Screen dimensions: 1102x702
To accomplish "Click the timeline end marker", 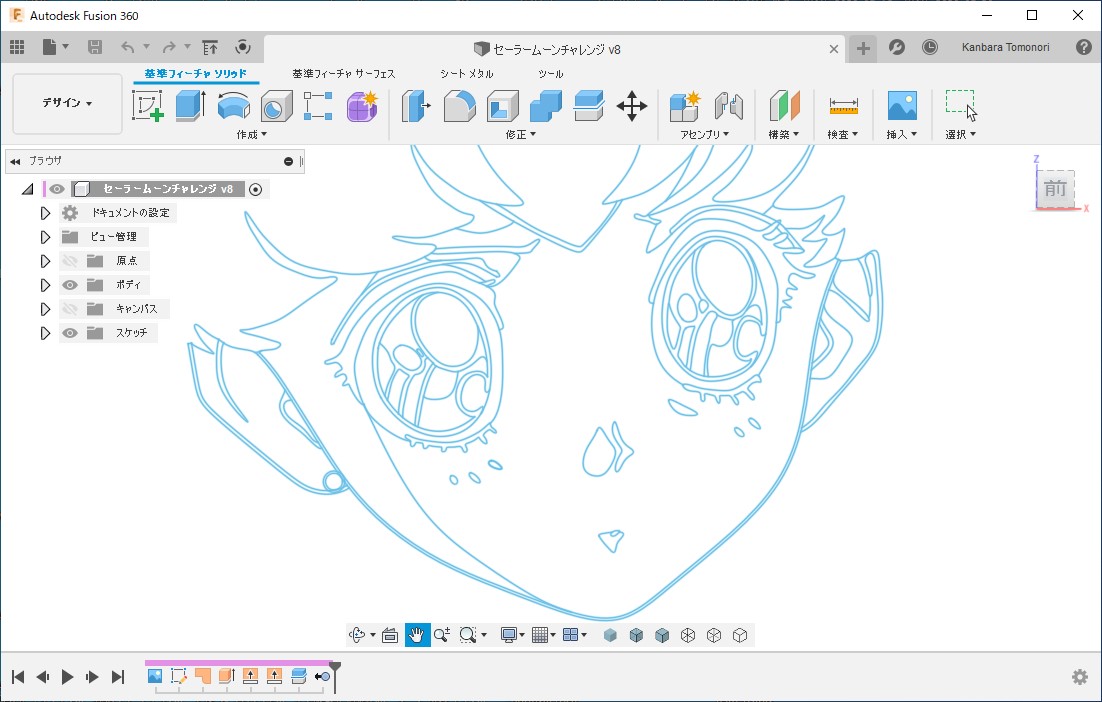I will pos(335,676).
